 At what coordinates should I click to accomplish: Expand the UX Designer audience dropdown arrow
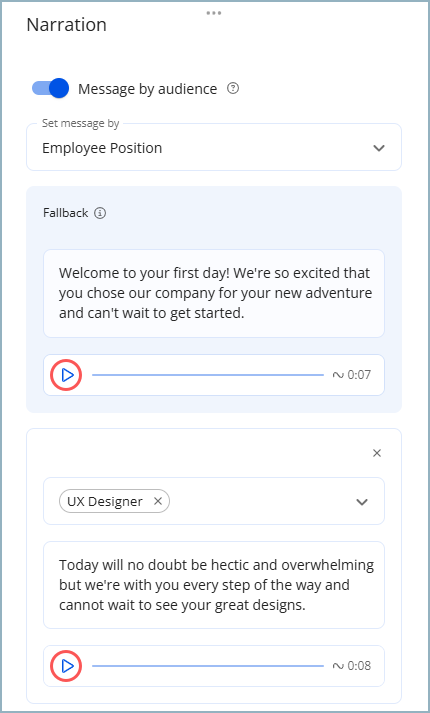pyautogui.click(x=362, y=502)
